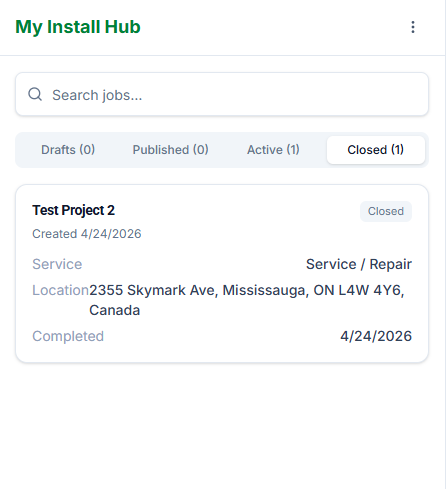The width and height of the screenshot is (446, 489).
Task: Click the Location field label
Action: click(x=60, y=290)
